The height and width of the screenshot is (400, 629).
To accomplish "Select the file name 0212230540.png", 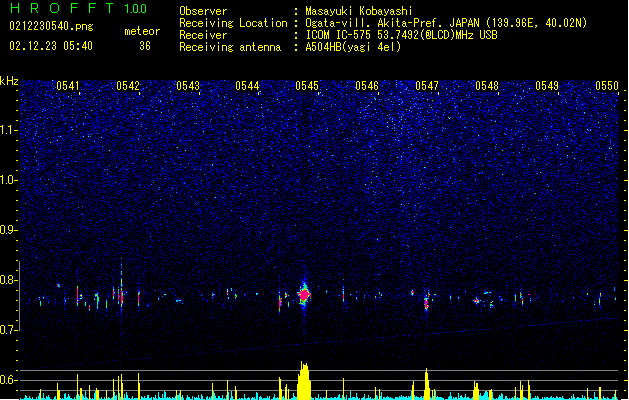I will coord(51,27).
